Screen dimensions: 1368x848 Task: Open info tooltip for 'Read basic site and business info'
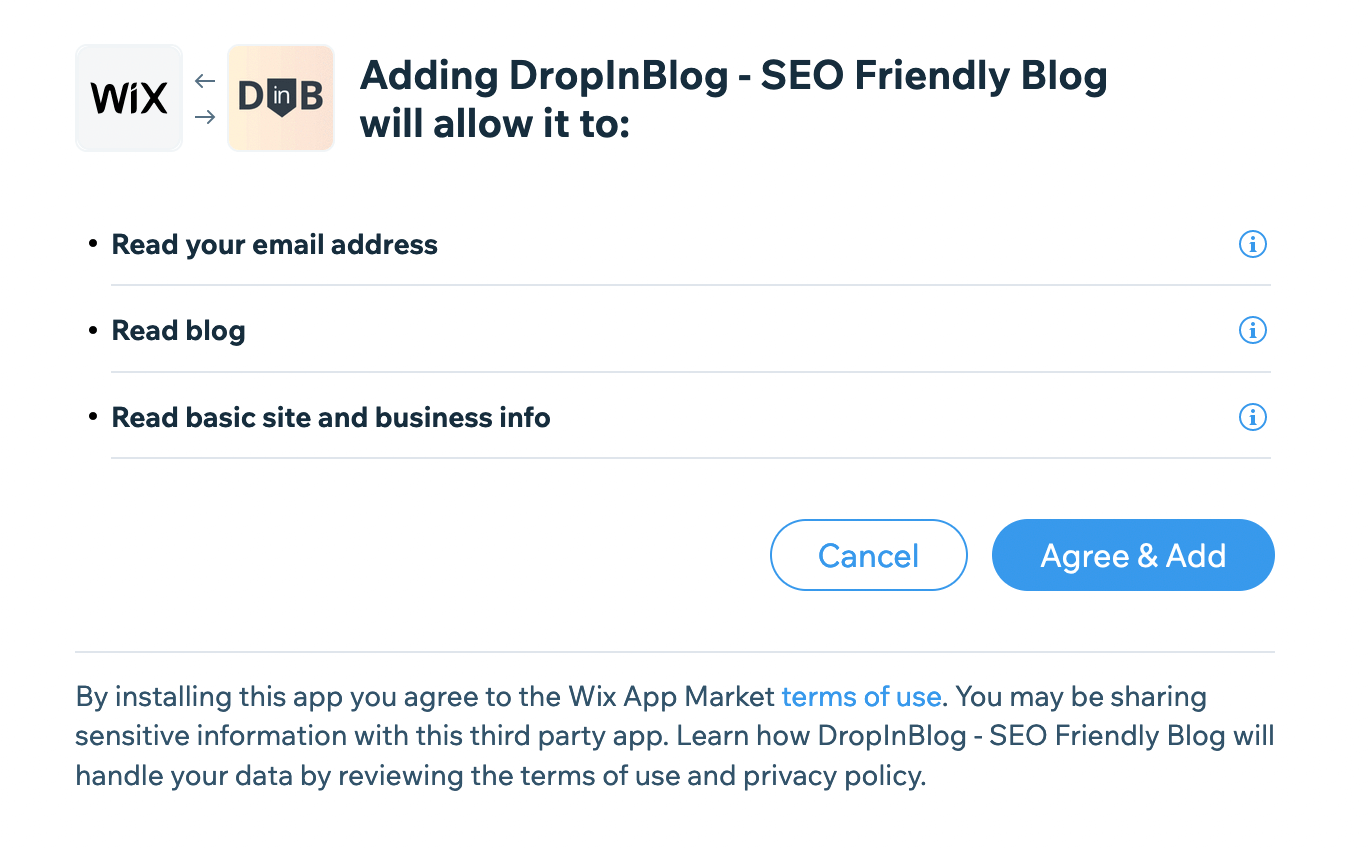tap(1252, 417)
